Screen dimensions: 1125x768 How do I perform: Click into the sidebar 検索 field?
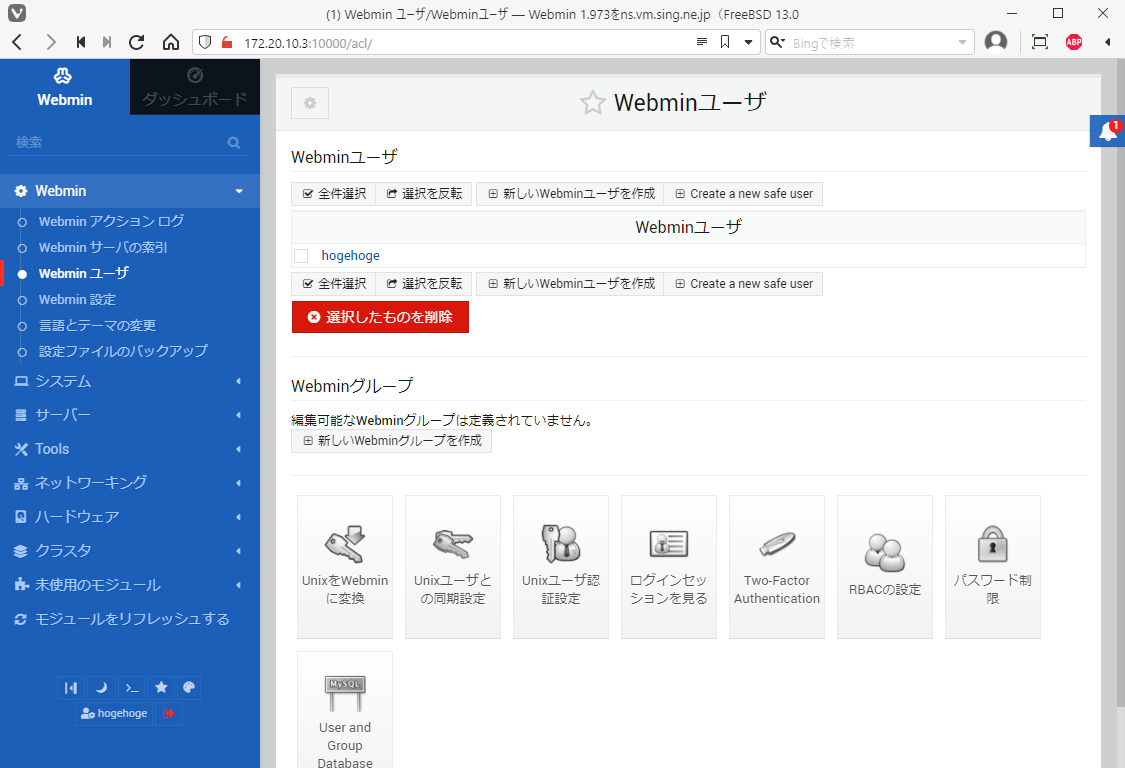pos(118,142)
